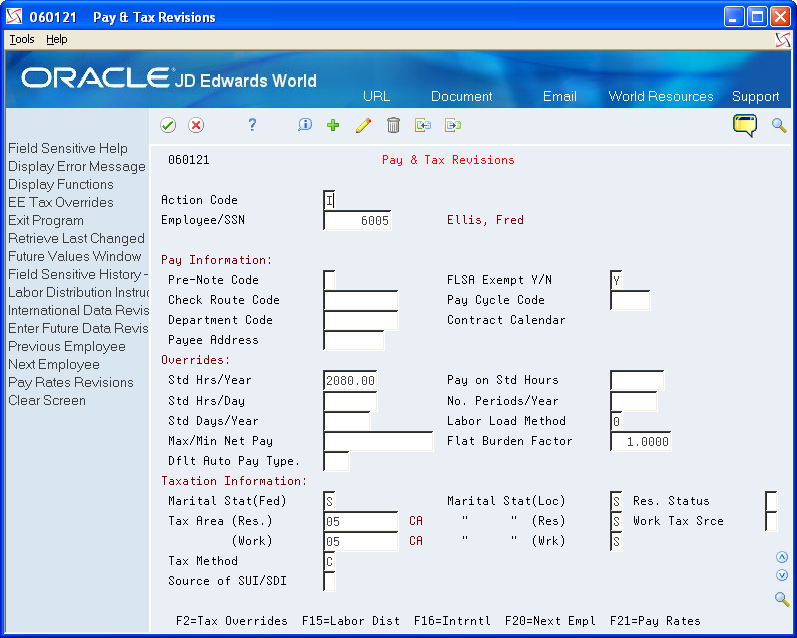Click the Check Route Code field
This screenshot has height=638, width=797.
point(361,300)
